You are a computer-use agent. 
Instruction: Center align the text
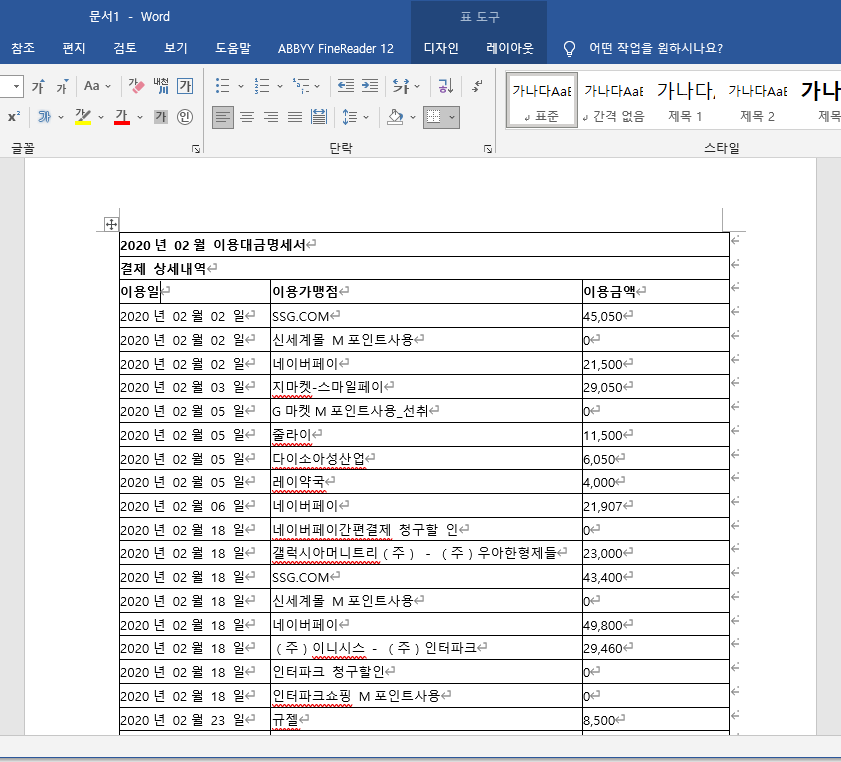(247, 117)
